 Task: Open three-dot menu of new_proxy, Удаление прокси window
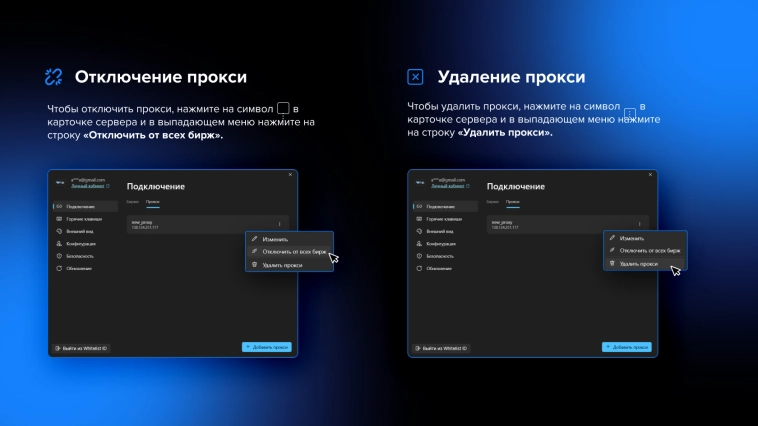(640, 224)
